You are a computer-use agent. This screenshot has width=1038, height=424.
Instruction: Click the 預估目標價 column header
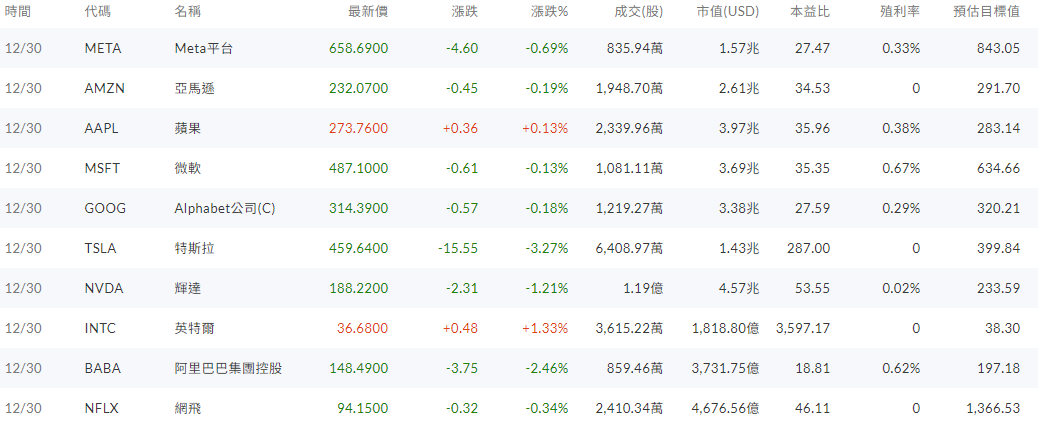[x=987, y=12]
